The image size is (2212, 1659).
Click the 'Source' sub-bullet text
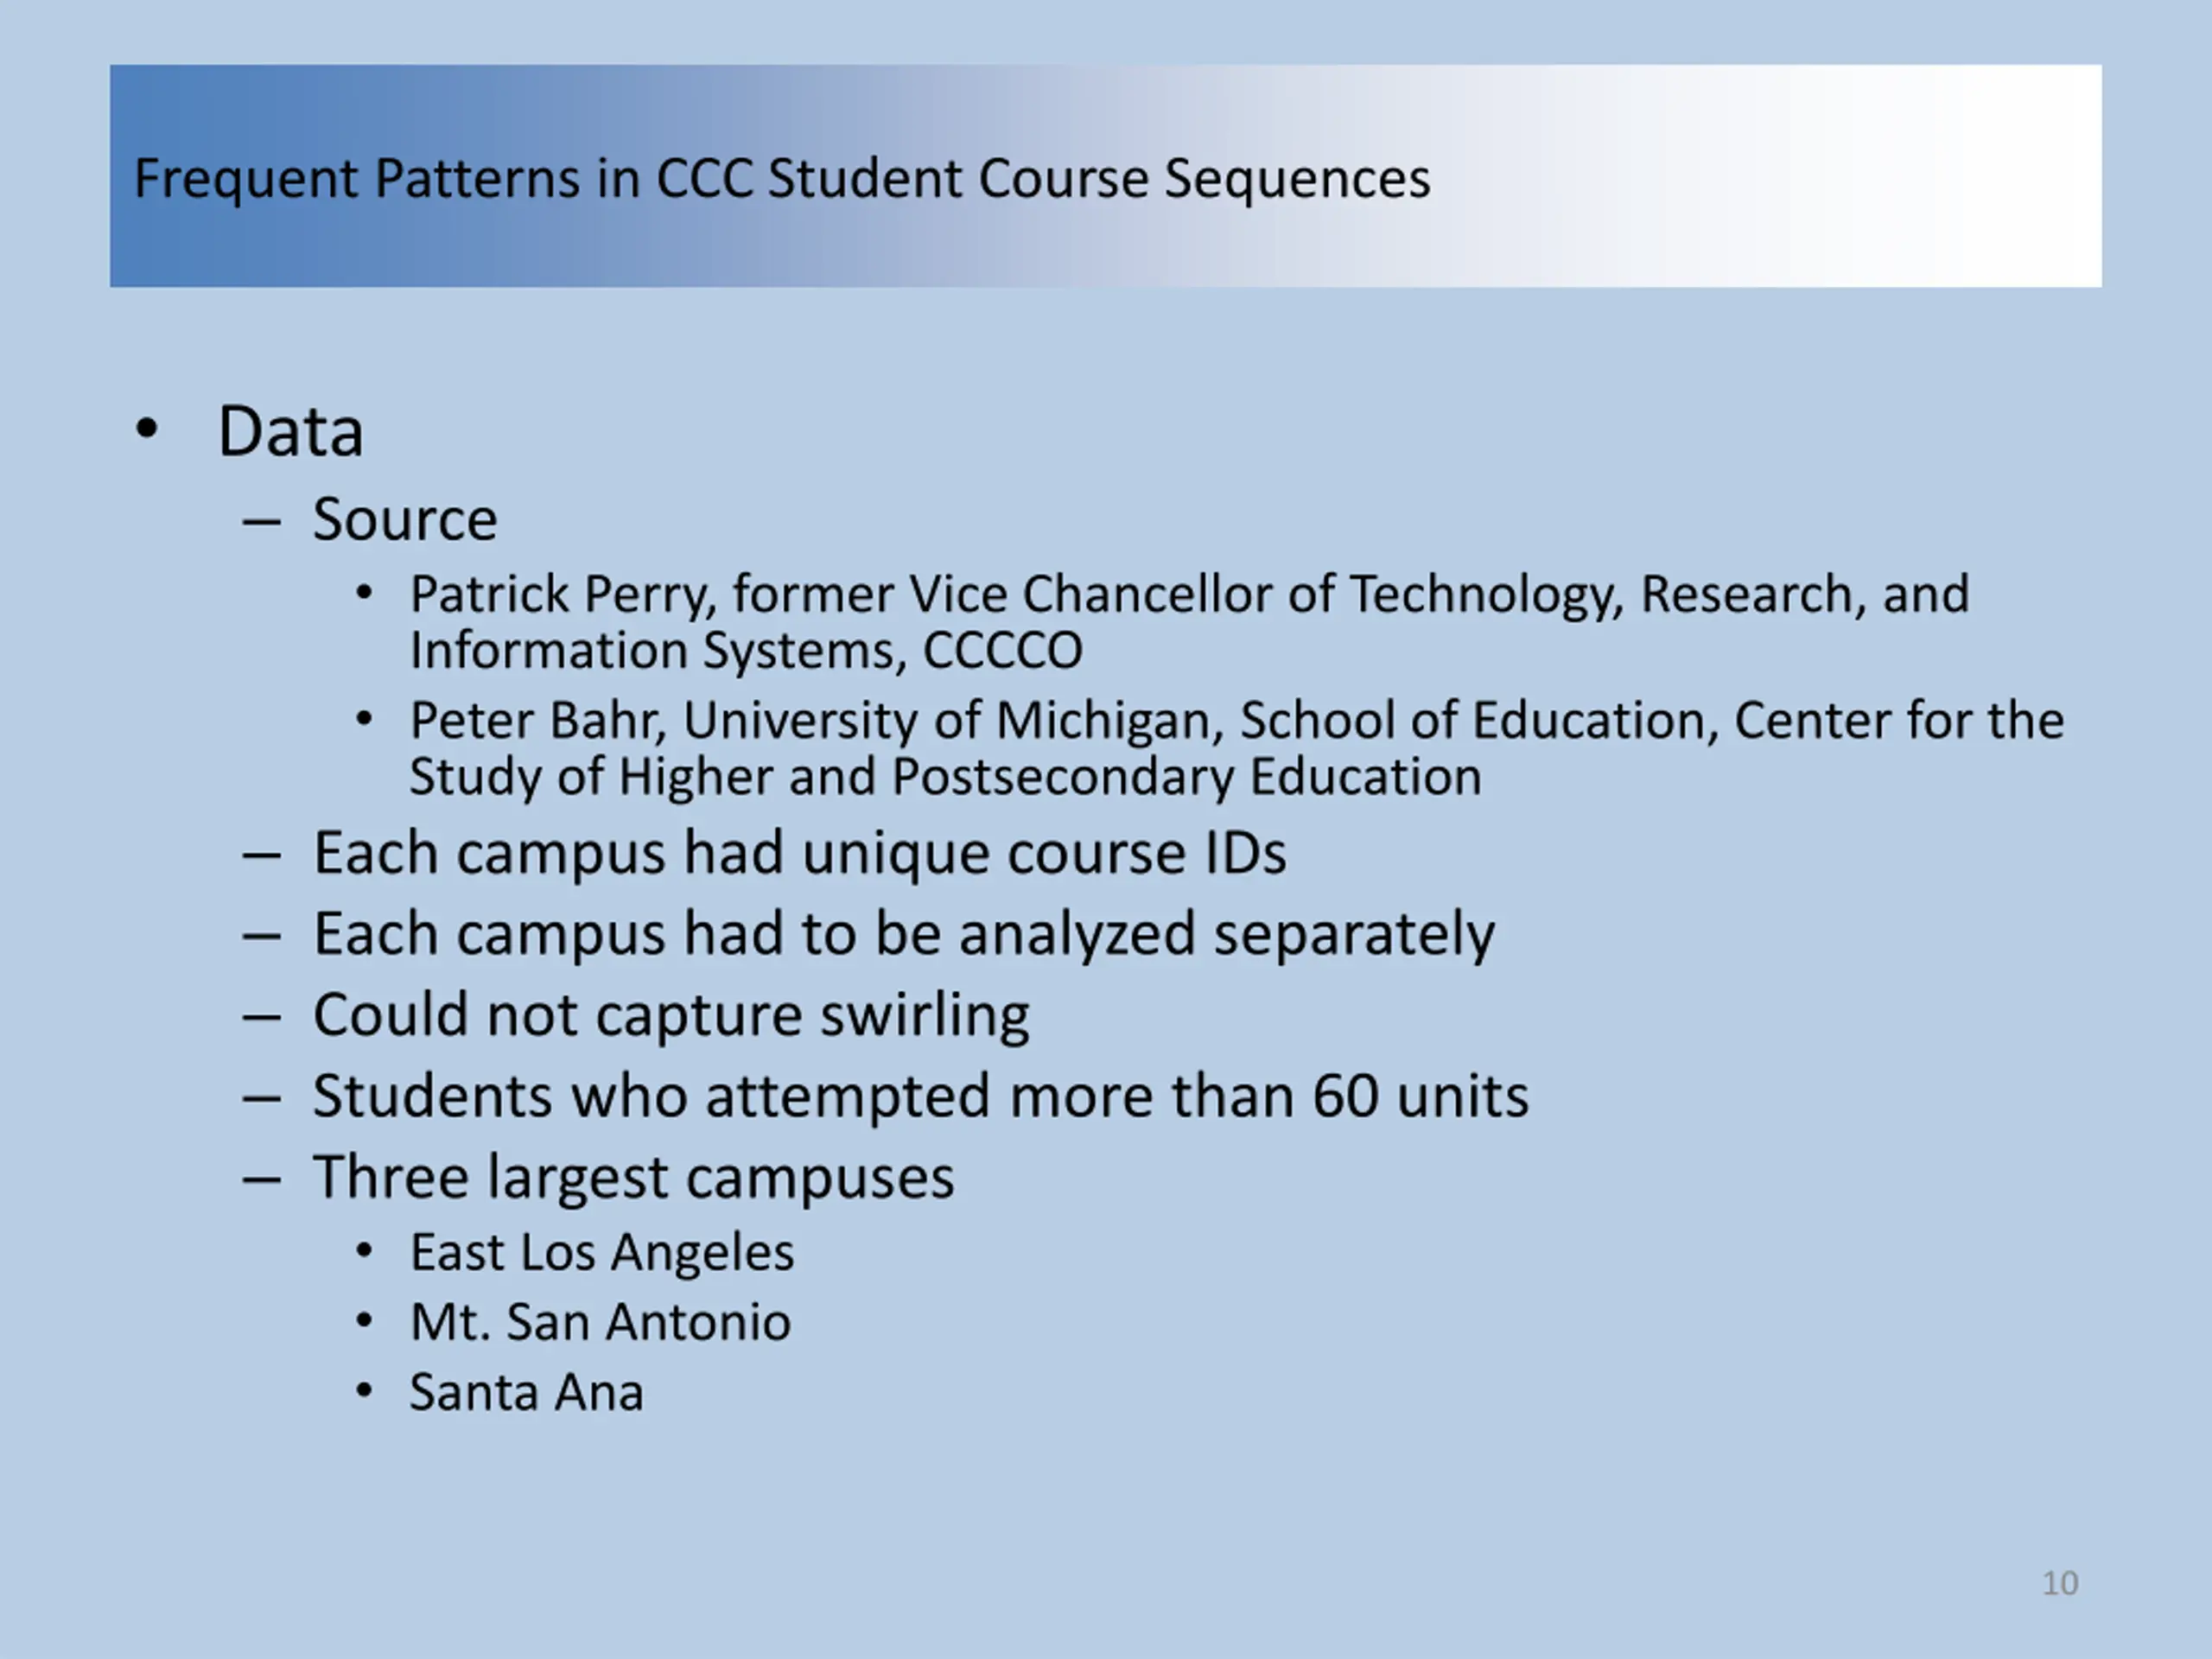(x=405, y=519)
